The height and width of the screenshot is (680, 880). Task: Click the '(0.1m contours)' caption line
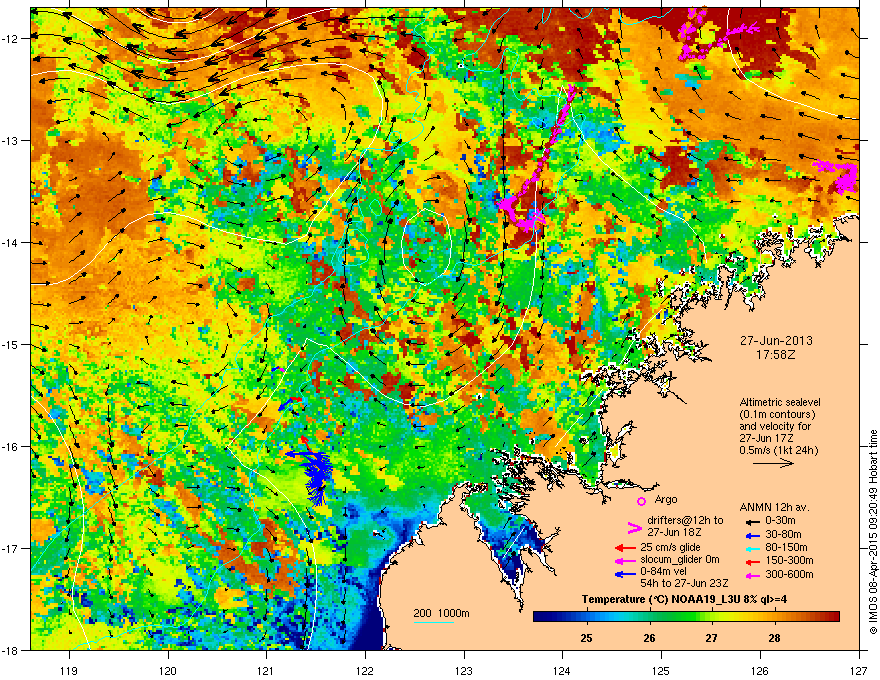777,415
